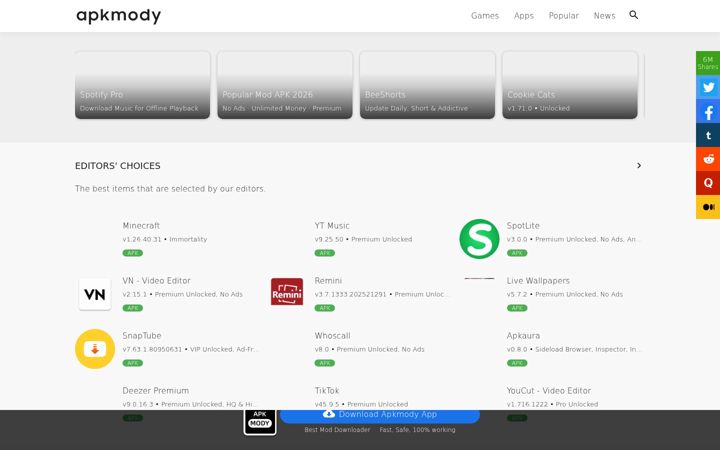Open the News section

click(x=604, y=16)
